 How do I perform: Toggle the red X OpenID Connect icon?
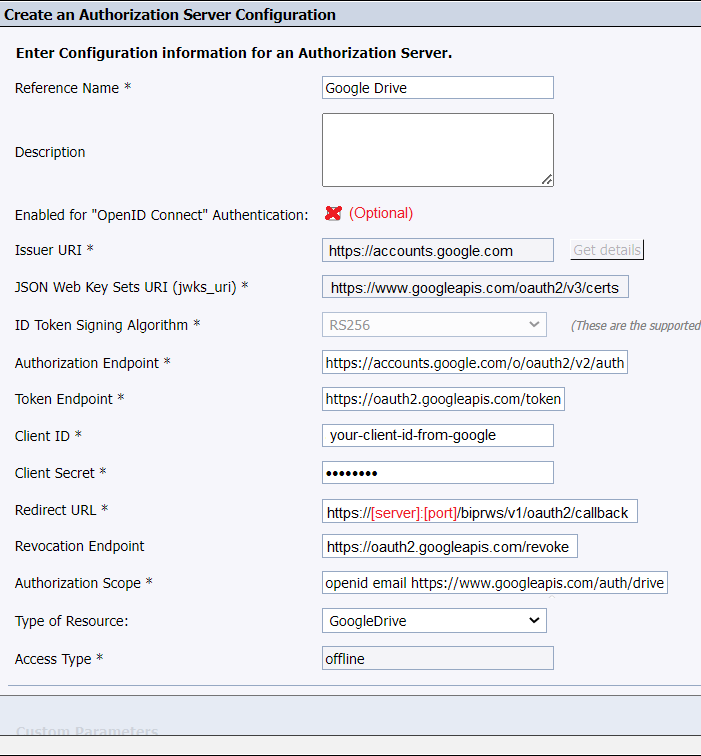pos(333,213)
